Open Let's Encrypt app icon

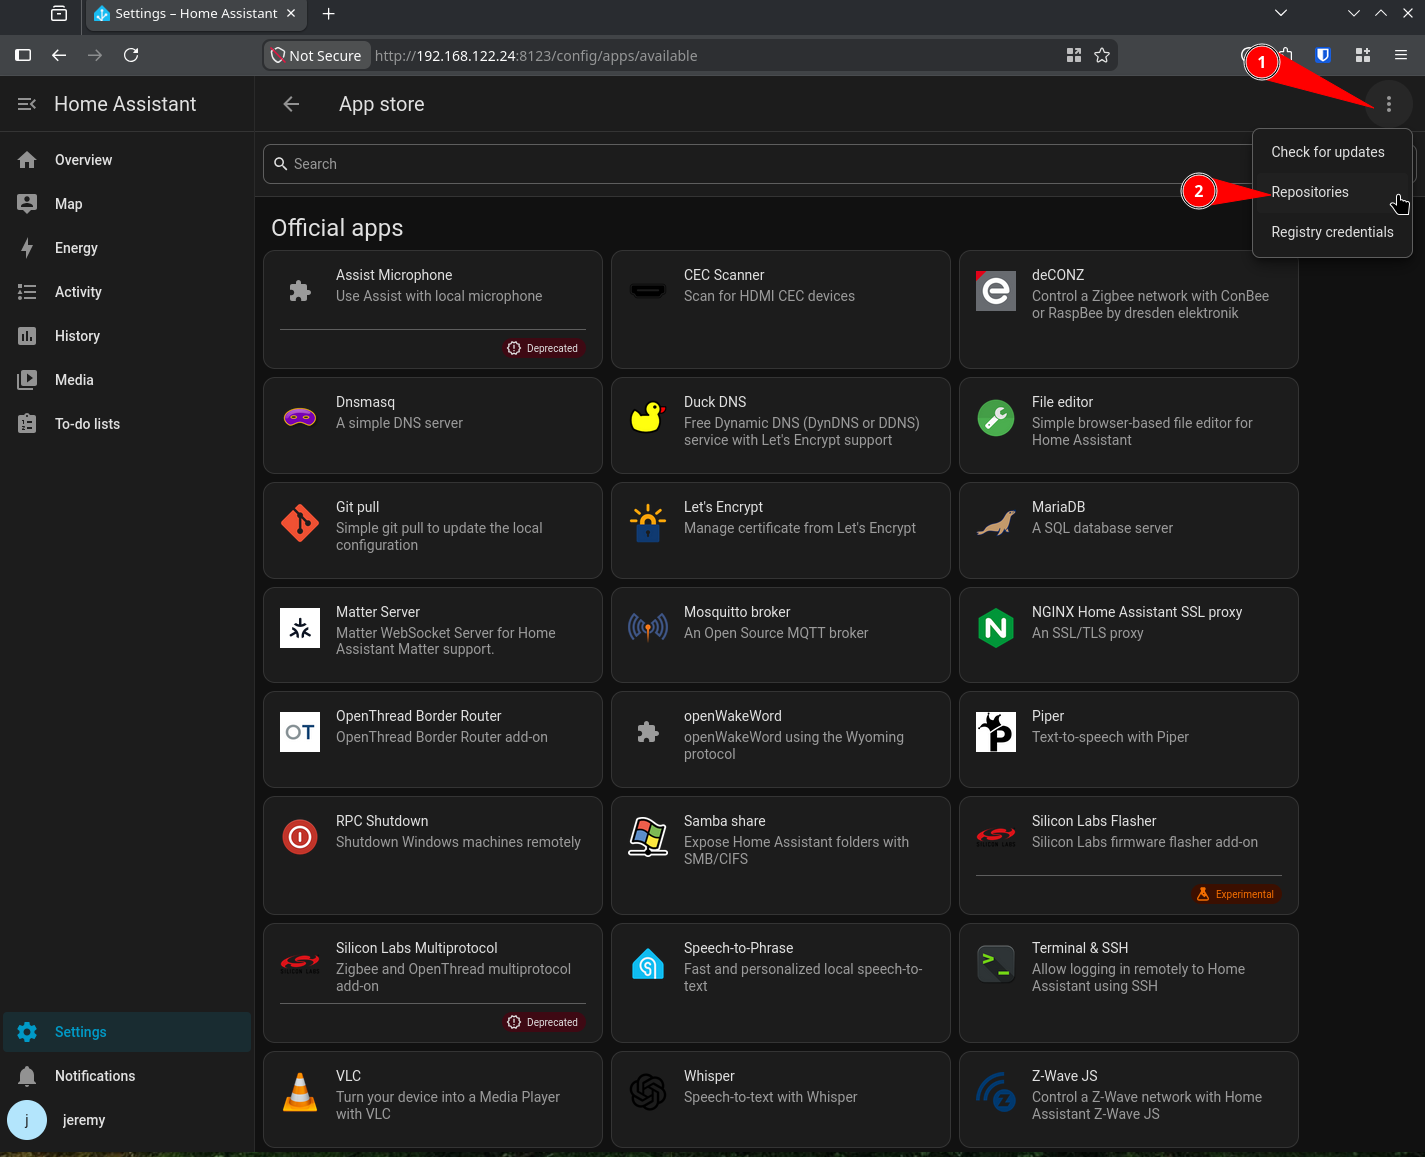(648, 523)
